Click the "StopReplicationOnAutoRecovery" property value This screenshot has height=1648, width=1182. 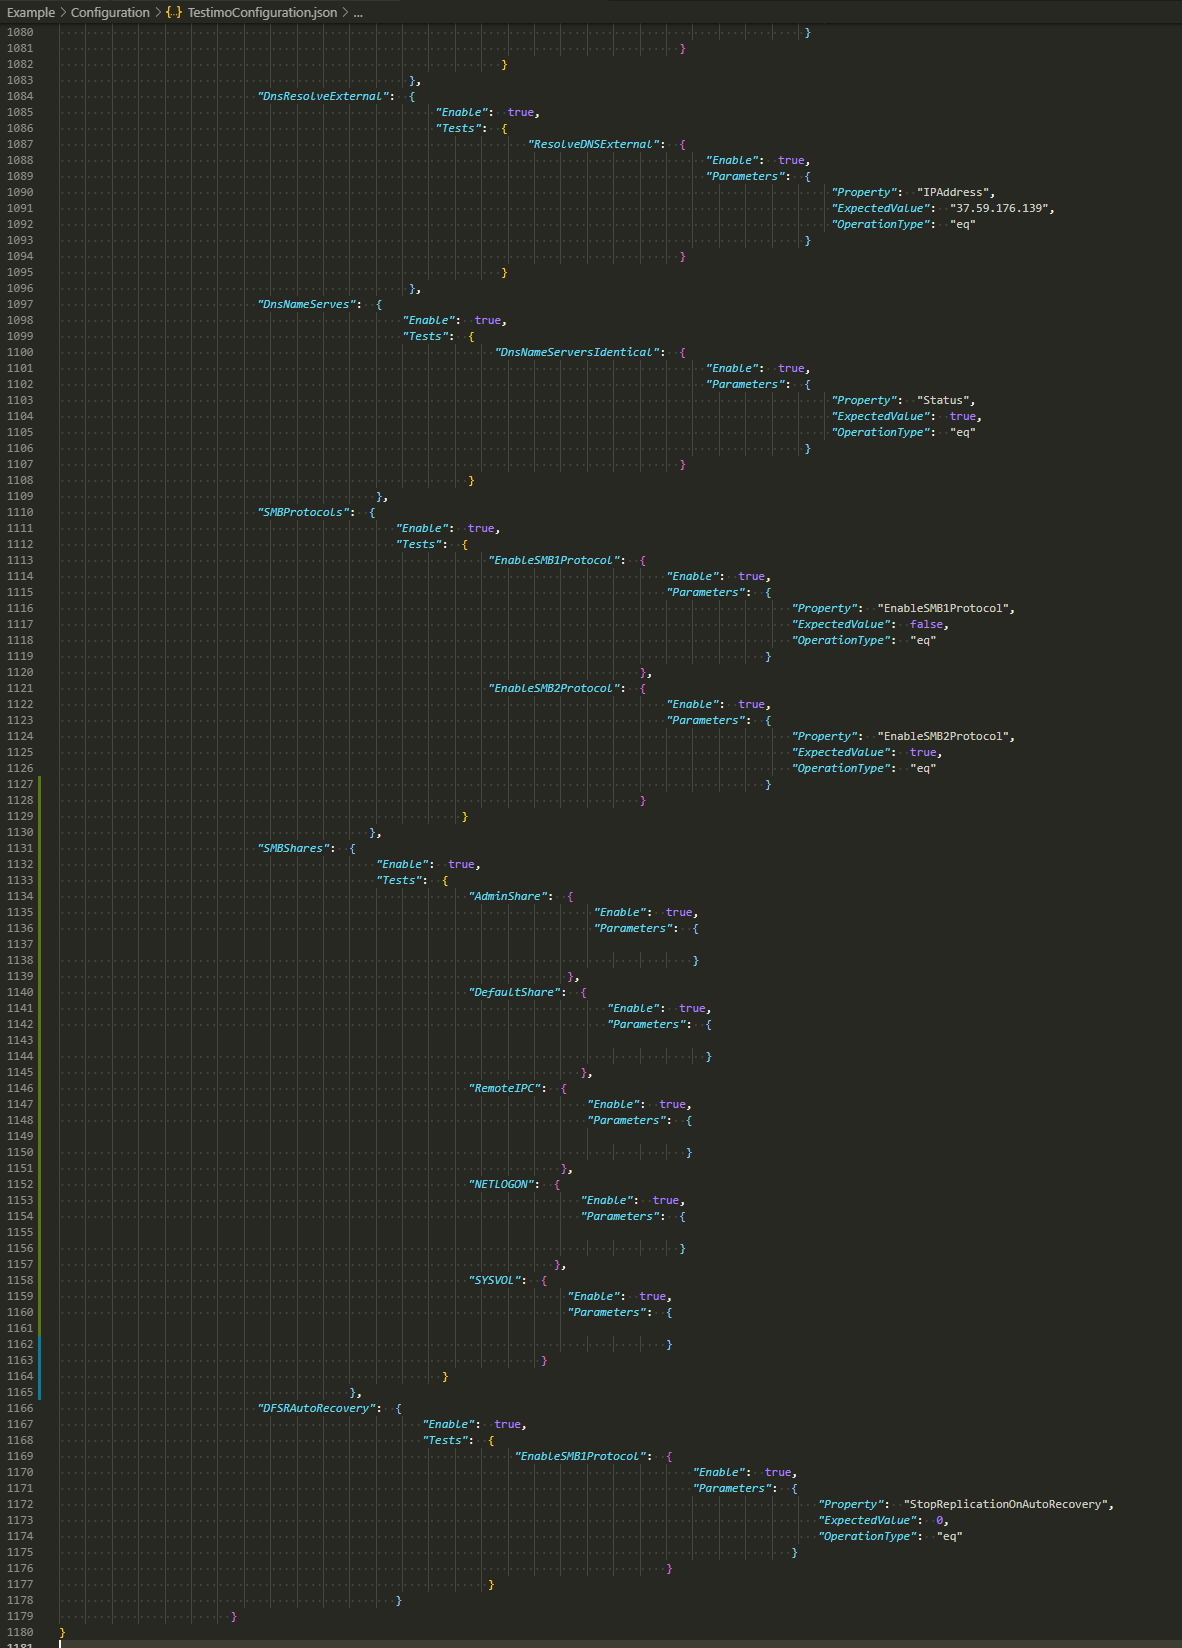[1005, 1504]
